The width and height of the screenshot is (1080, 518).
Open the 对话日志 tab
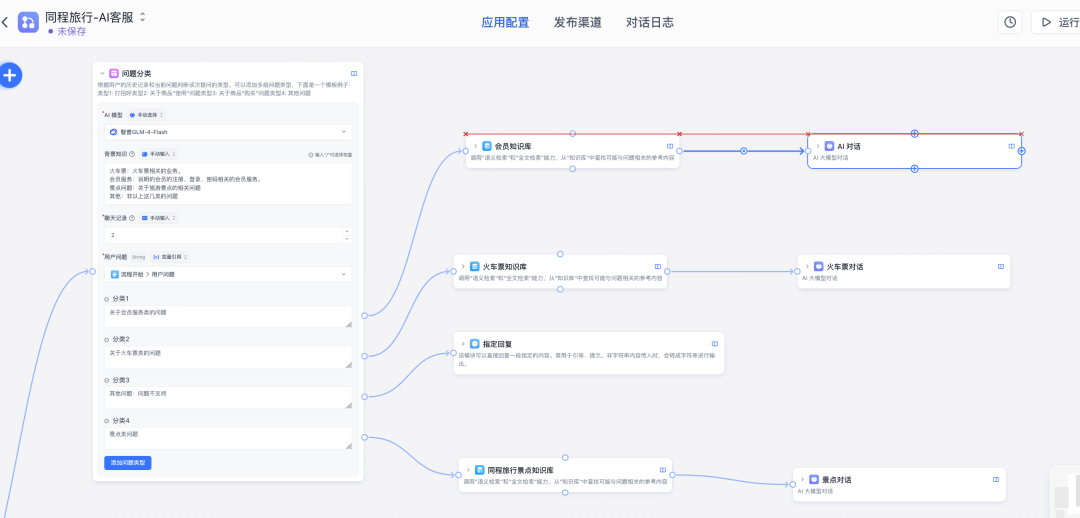650,22
